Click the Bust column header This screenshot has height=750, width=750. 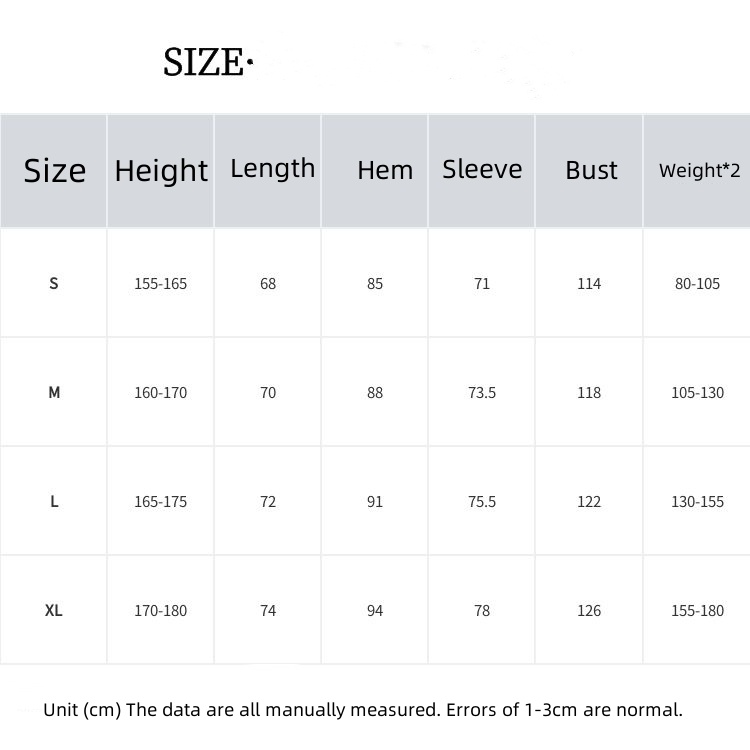[x=591, y=170]
